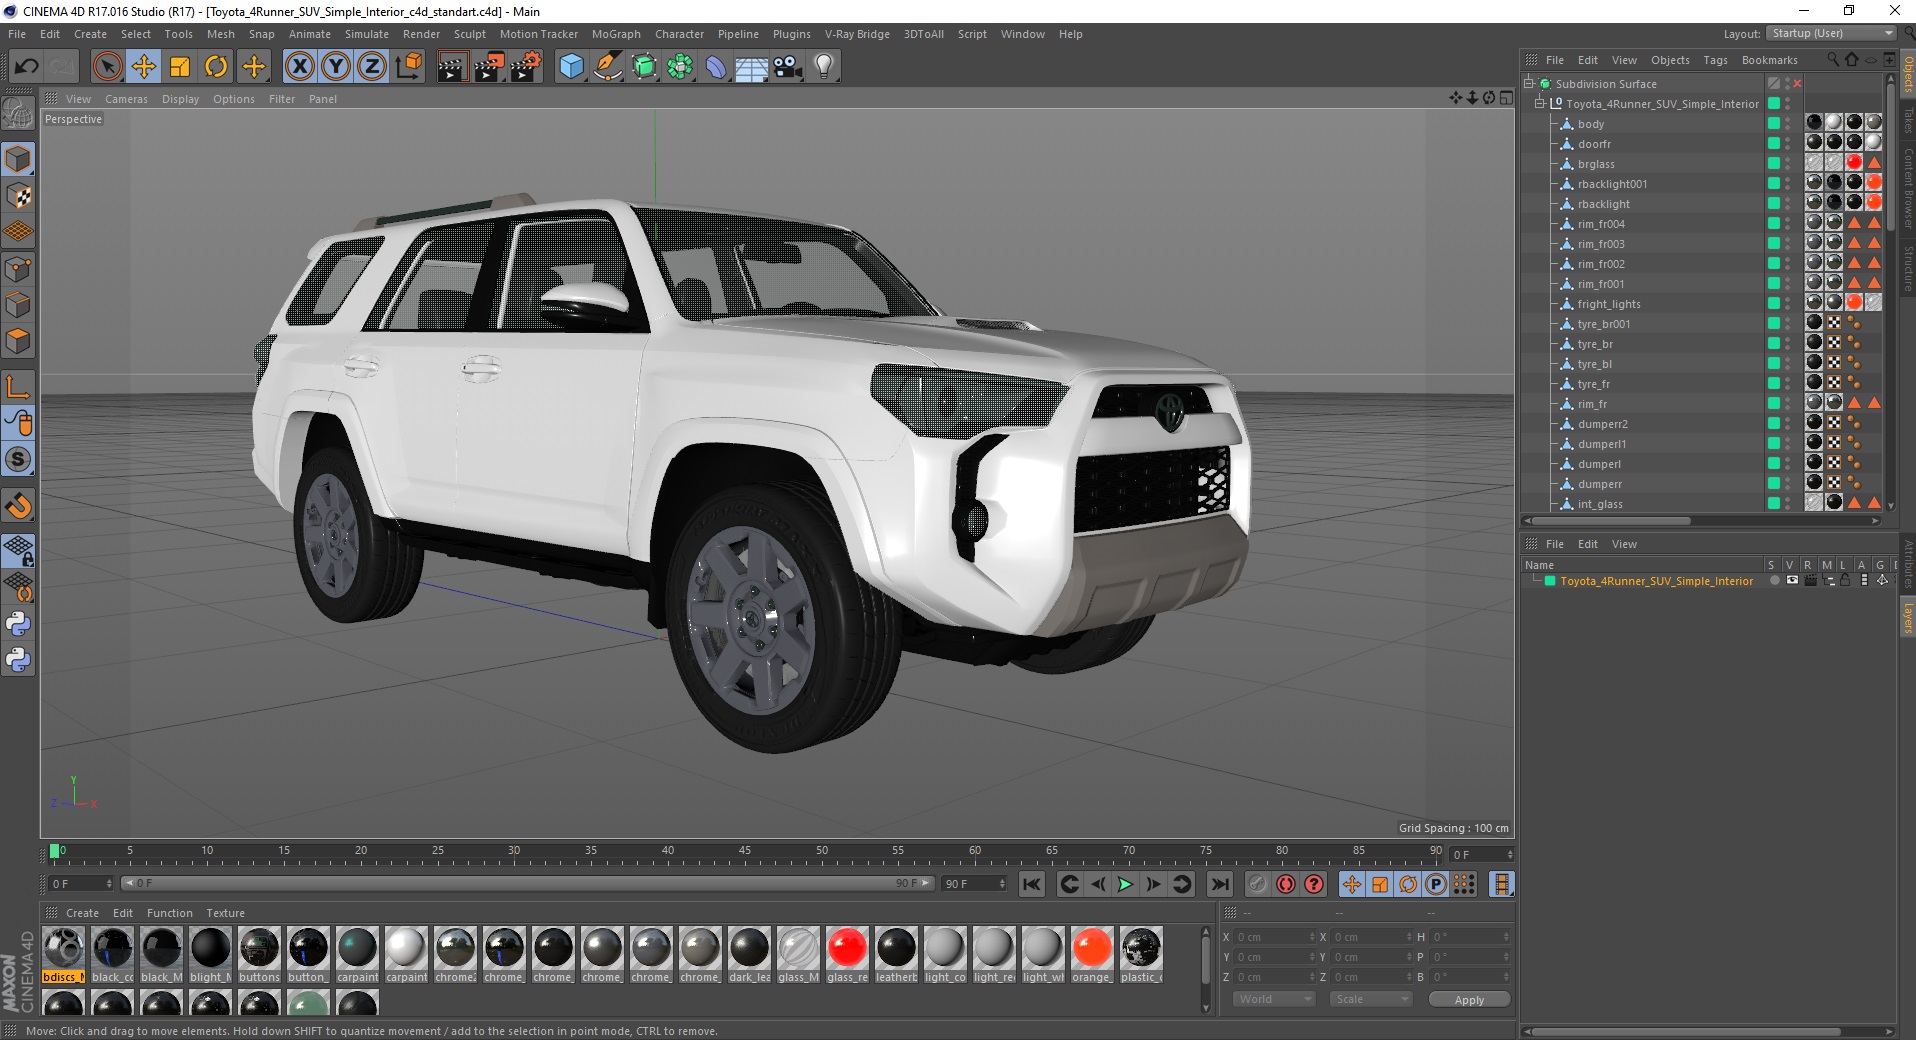Open Object manager Bookmarks menu
The height and width of the screenshot is (1040, 1916).
point(1769,60)
